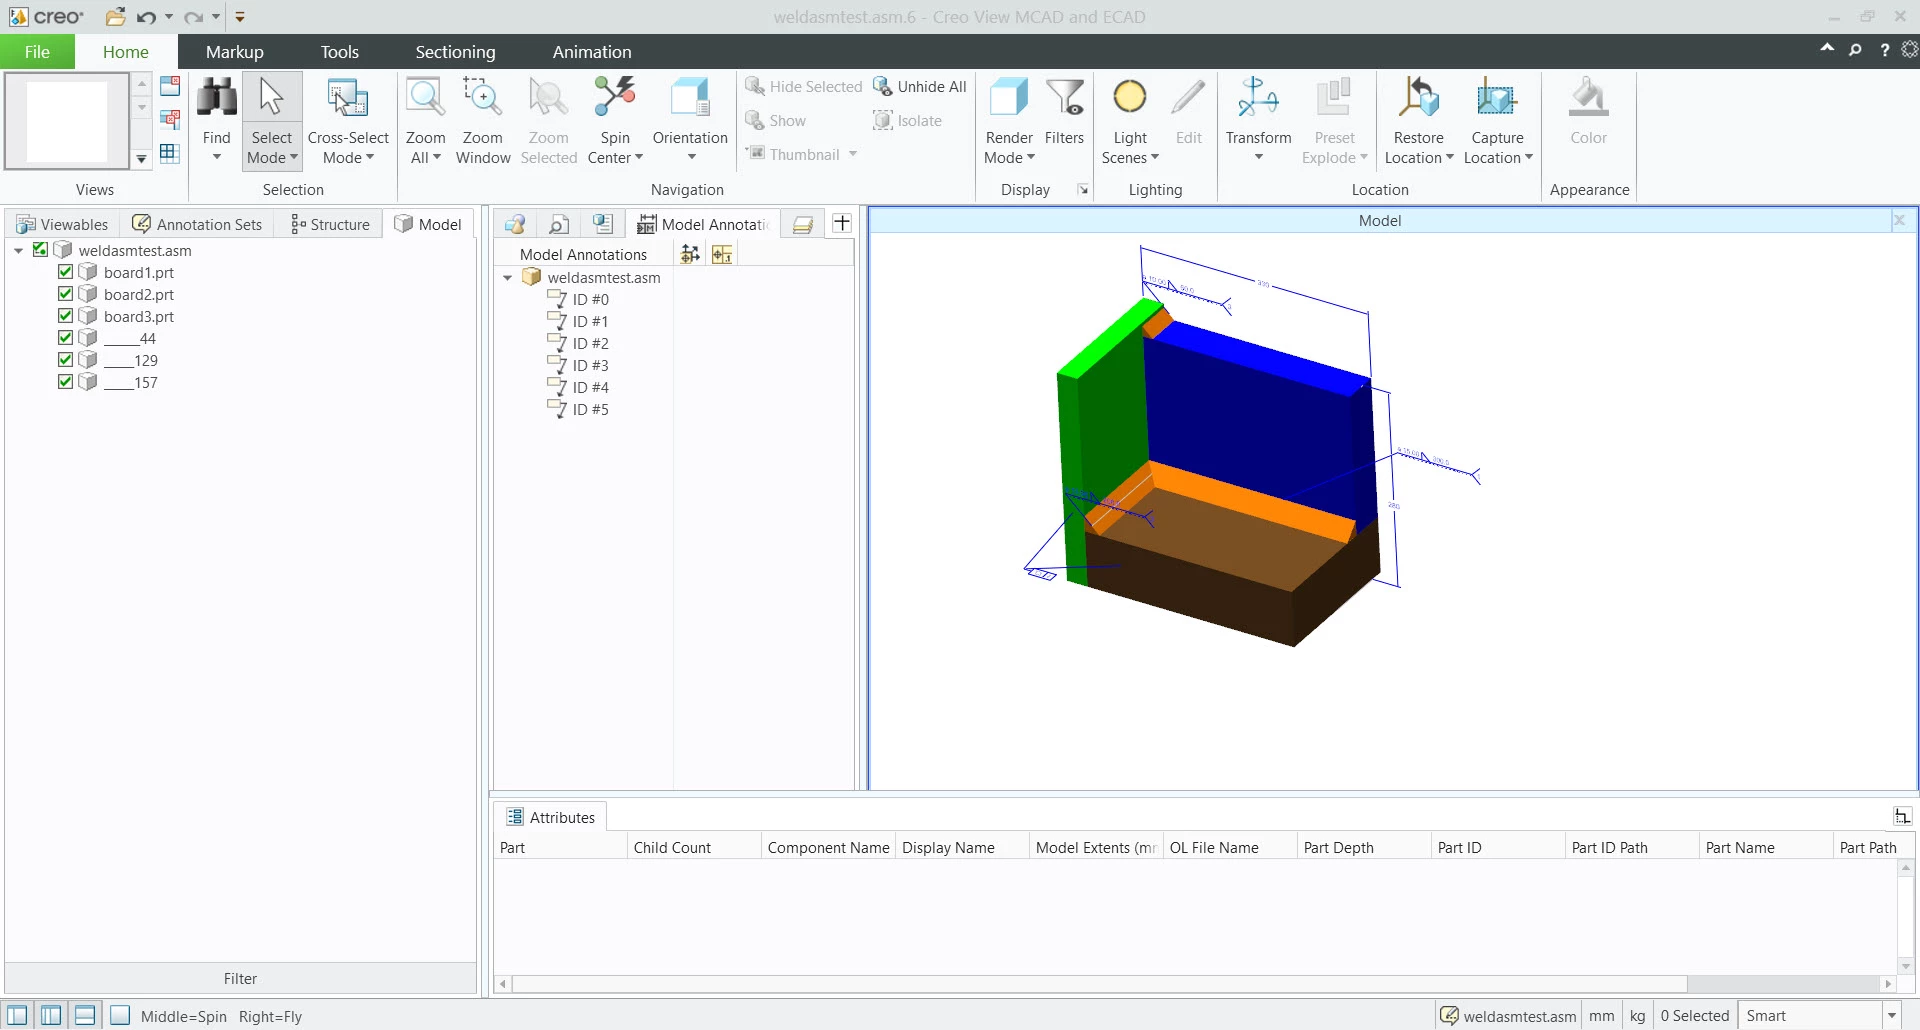Collapse the ribbon with the up-arrow icon

[1827, 48]
